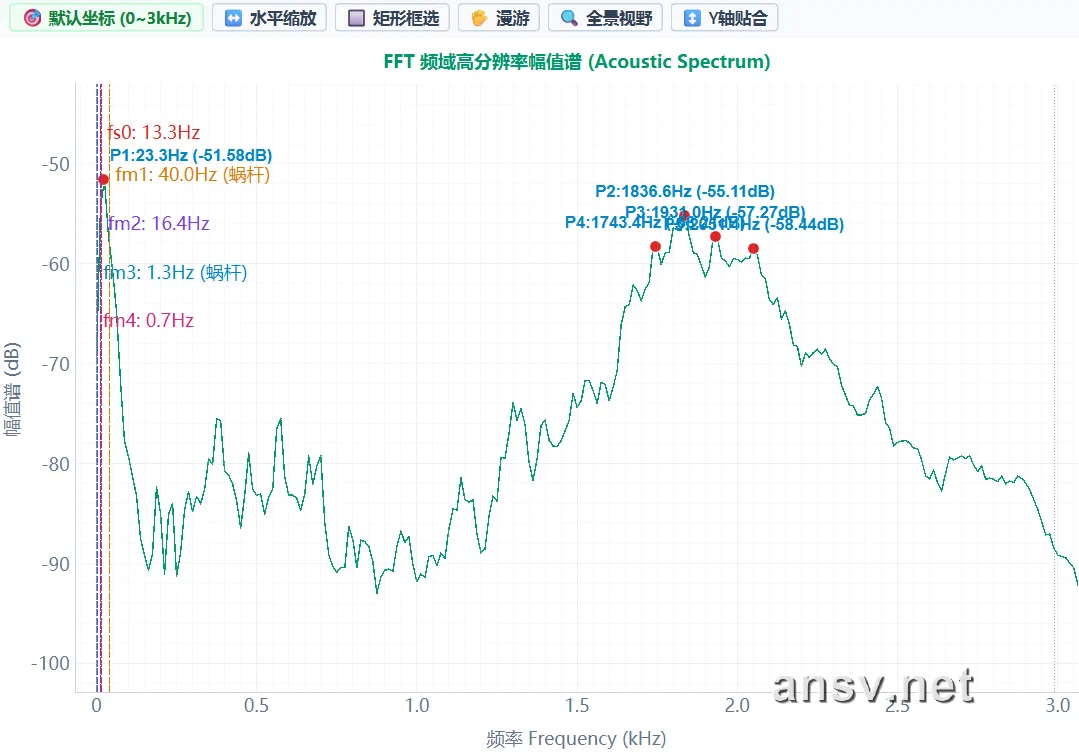Click the y-axis tick "-90"
This screenshot has width=1079, height=752.
[x=56, y=564]
